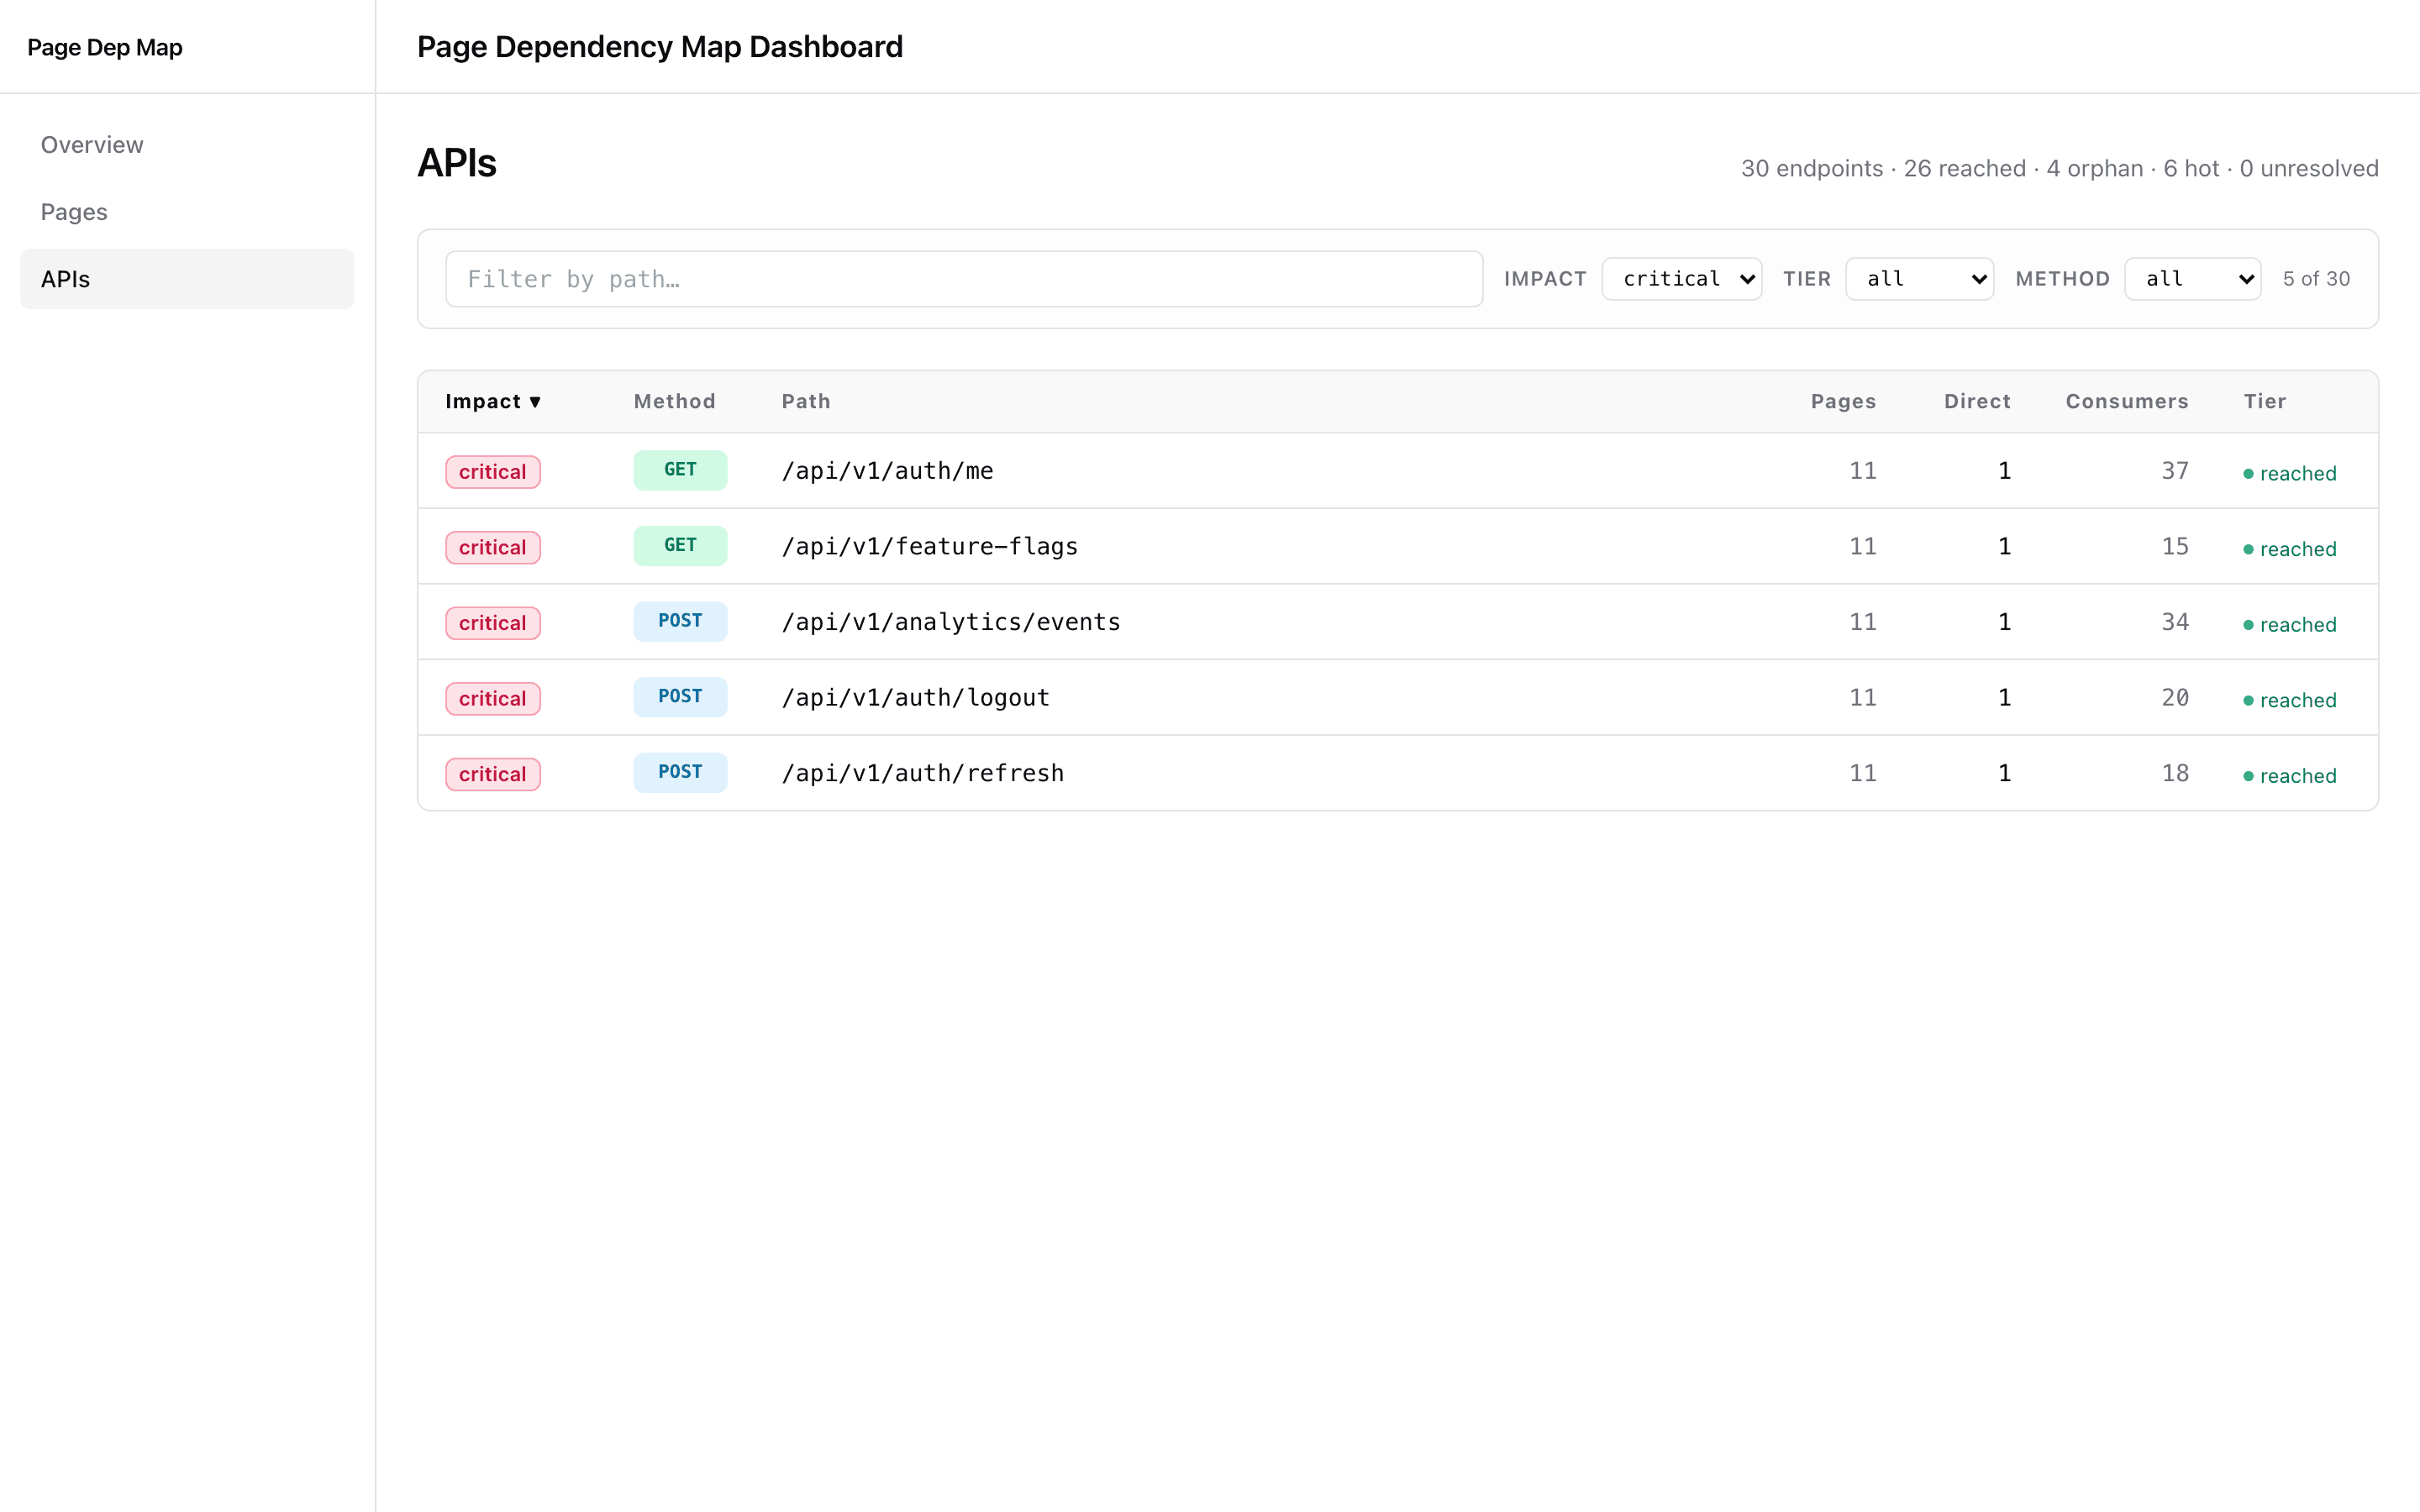Click the critical badge on analytics/events row
This screenshot has width=2420, height=1512.
pos(493,623)
